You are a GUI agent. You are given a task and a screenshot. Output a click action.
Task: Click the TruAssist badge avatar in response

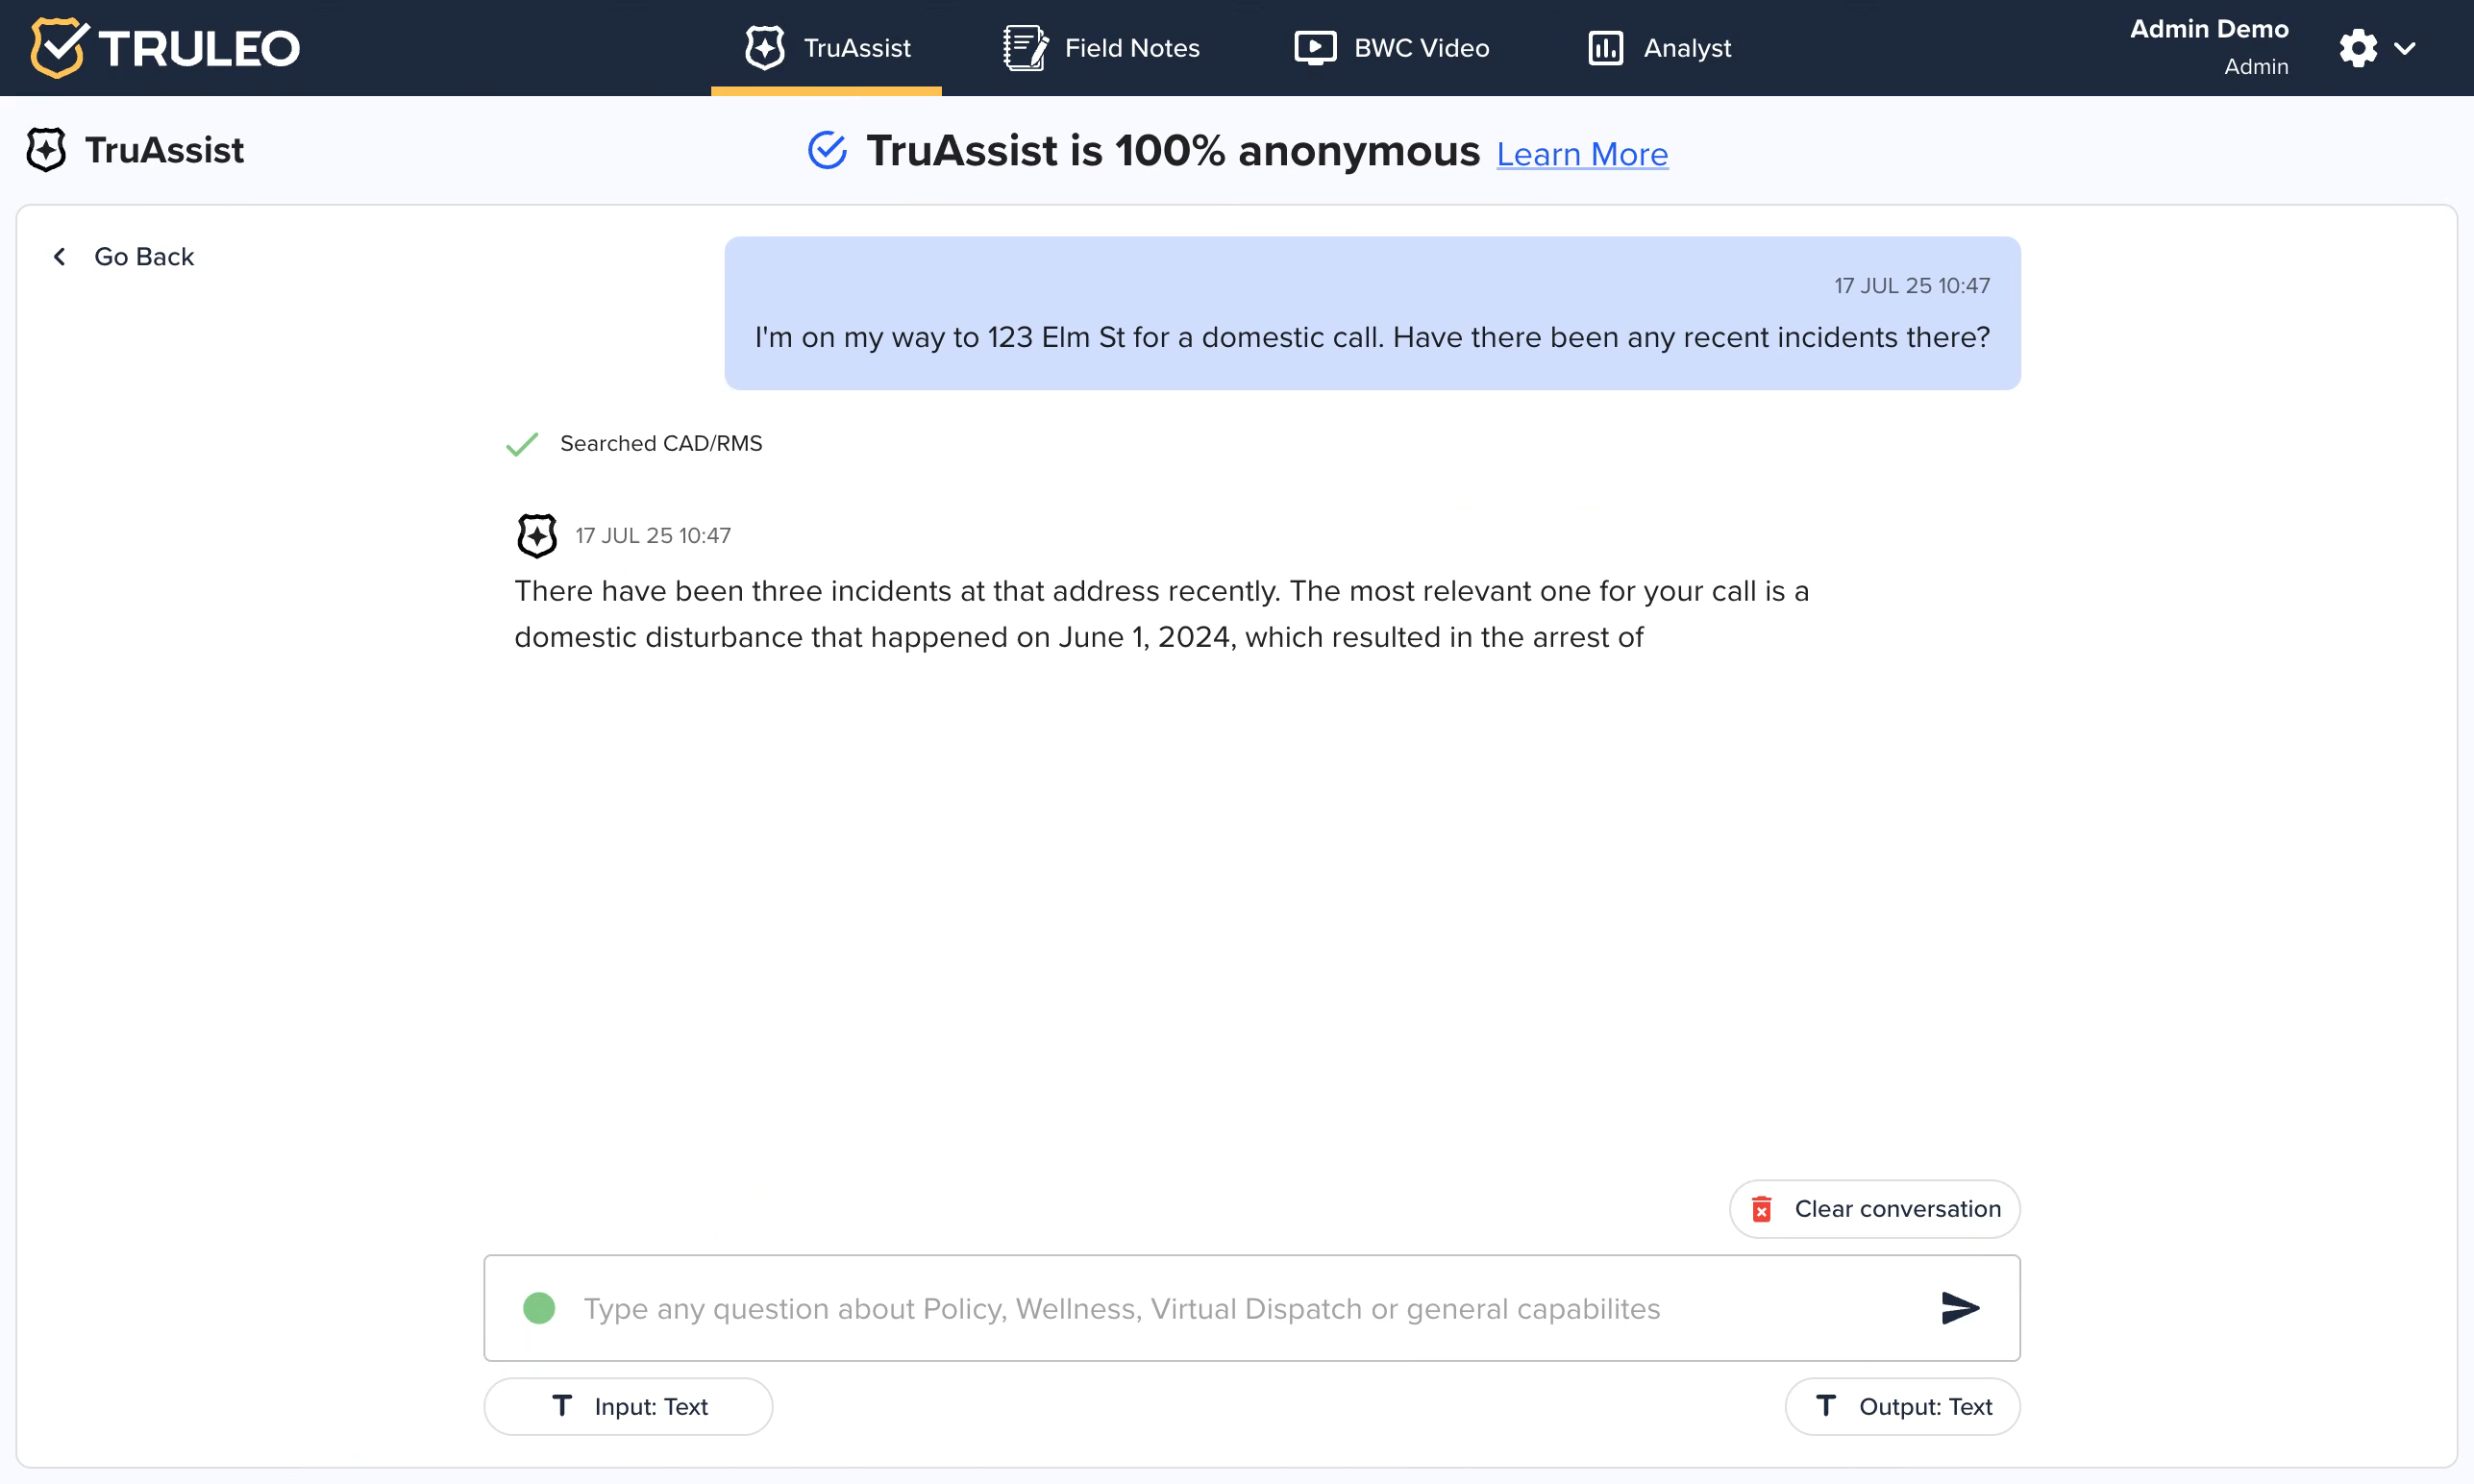click(537, 535)
